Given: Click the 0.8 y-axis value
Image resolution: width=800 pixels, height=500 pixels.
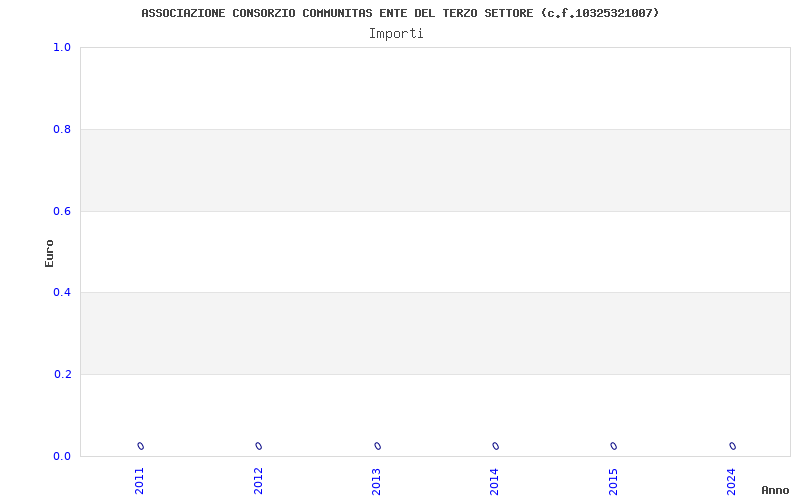Looking at the screenshot, I should [x=62, y=130].
